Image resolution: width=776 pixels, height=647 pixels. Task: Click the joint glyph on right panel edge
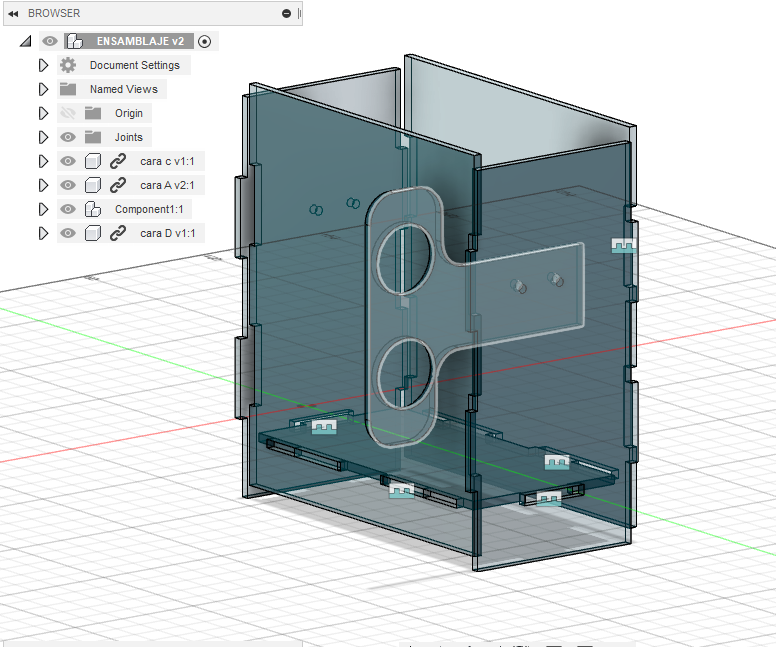click(624, 246)
